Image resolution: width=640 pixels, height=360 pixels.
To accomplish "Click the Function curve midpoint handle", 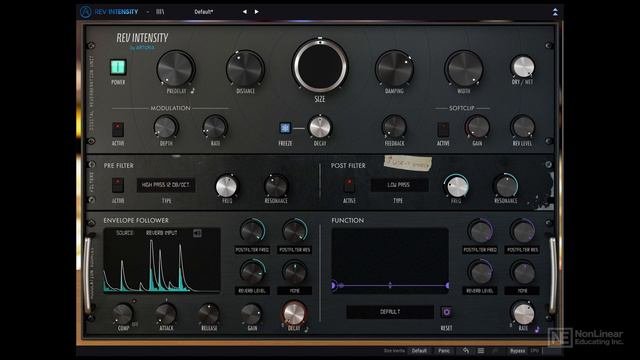I will coord(390,285).
